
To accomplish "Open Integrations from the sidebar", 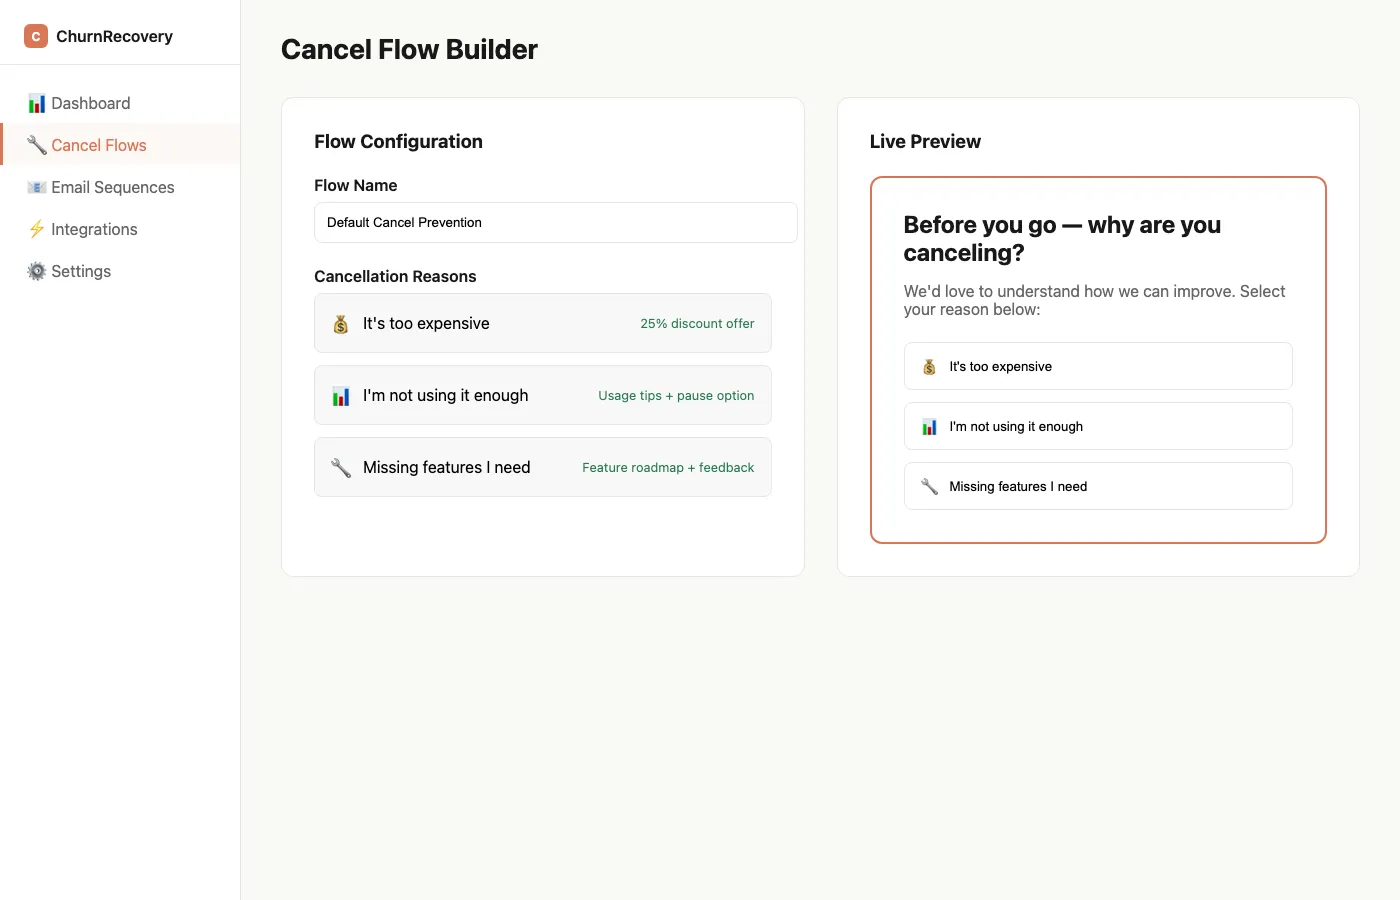I will (x=94, y=230).
